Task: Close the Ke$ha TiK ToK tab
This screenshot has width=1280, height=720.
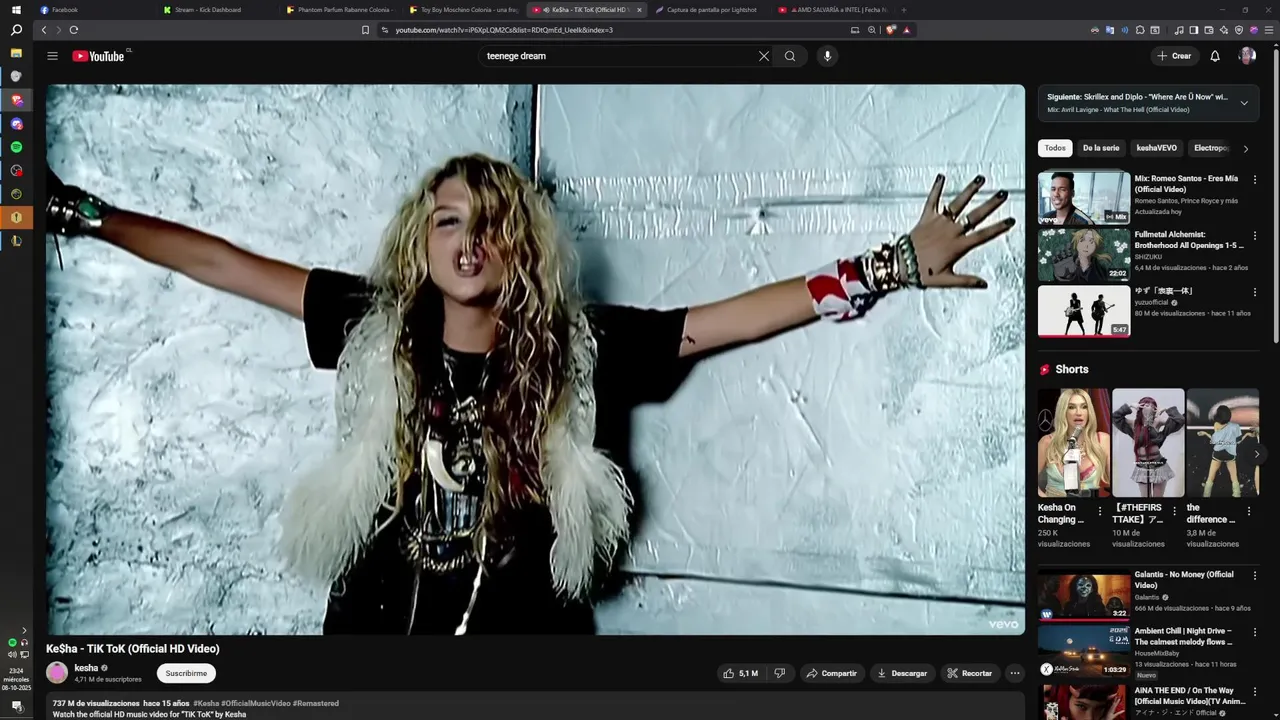Action: [x=639, y=10]
